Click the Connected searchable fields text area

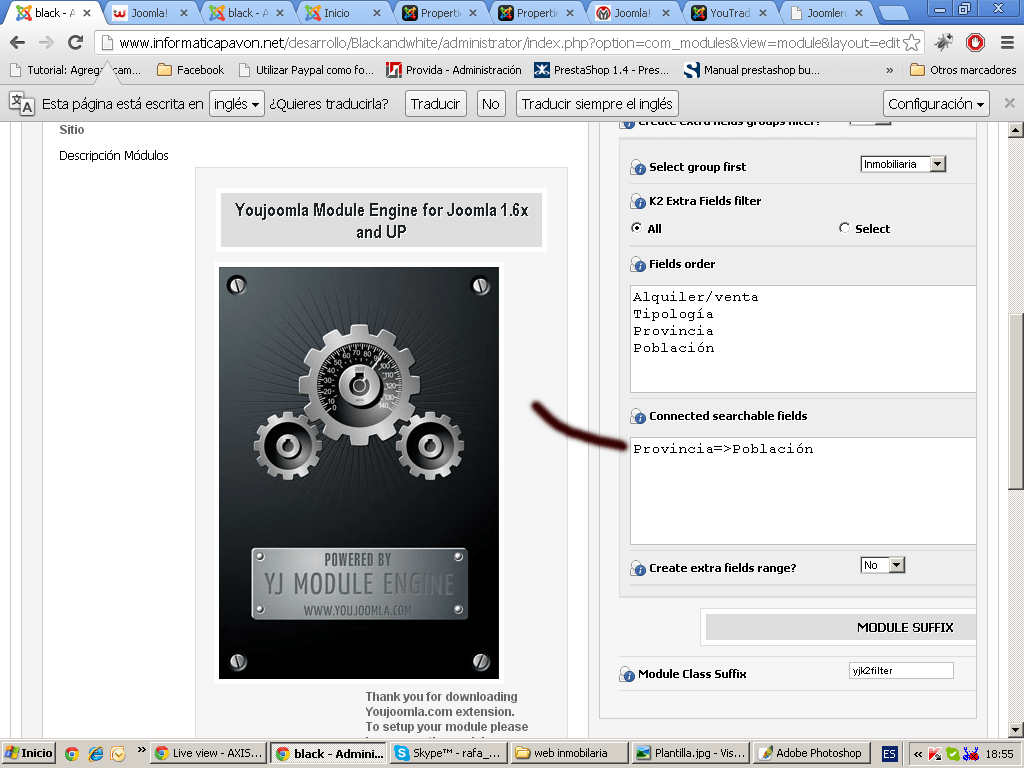coord(803,491)
